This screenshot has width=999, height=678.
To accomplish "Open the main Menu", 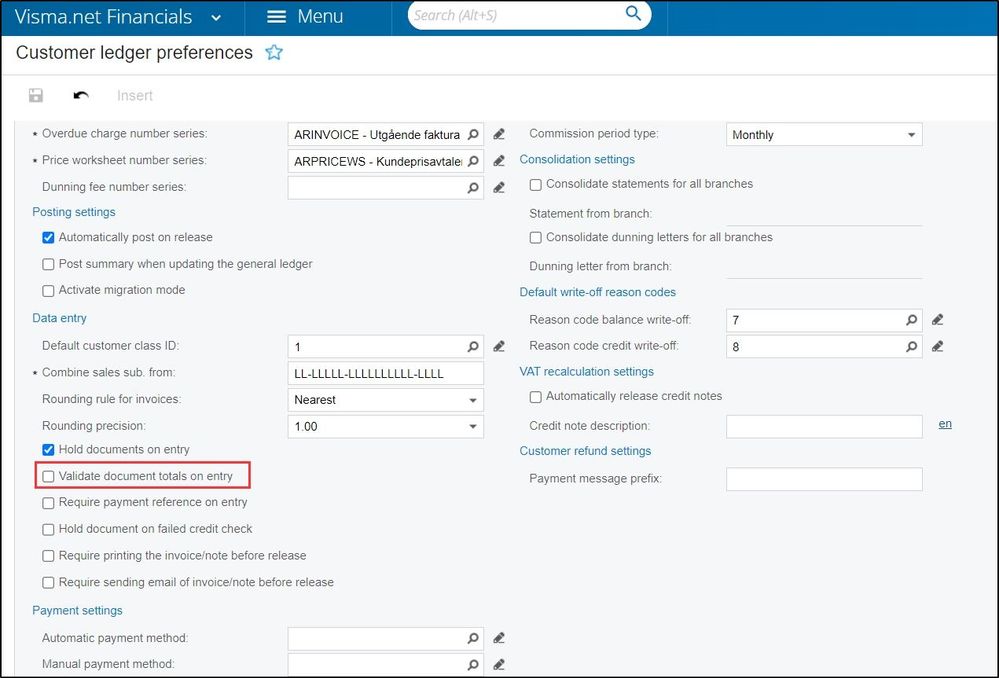I will coord(305,17).
